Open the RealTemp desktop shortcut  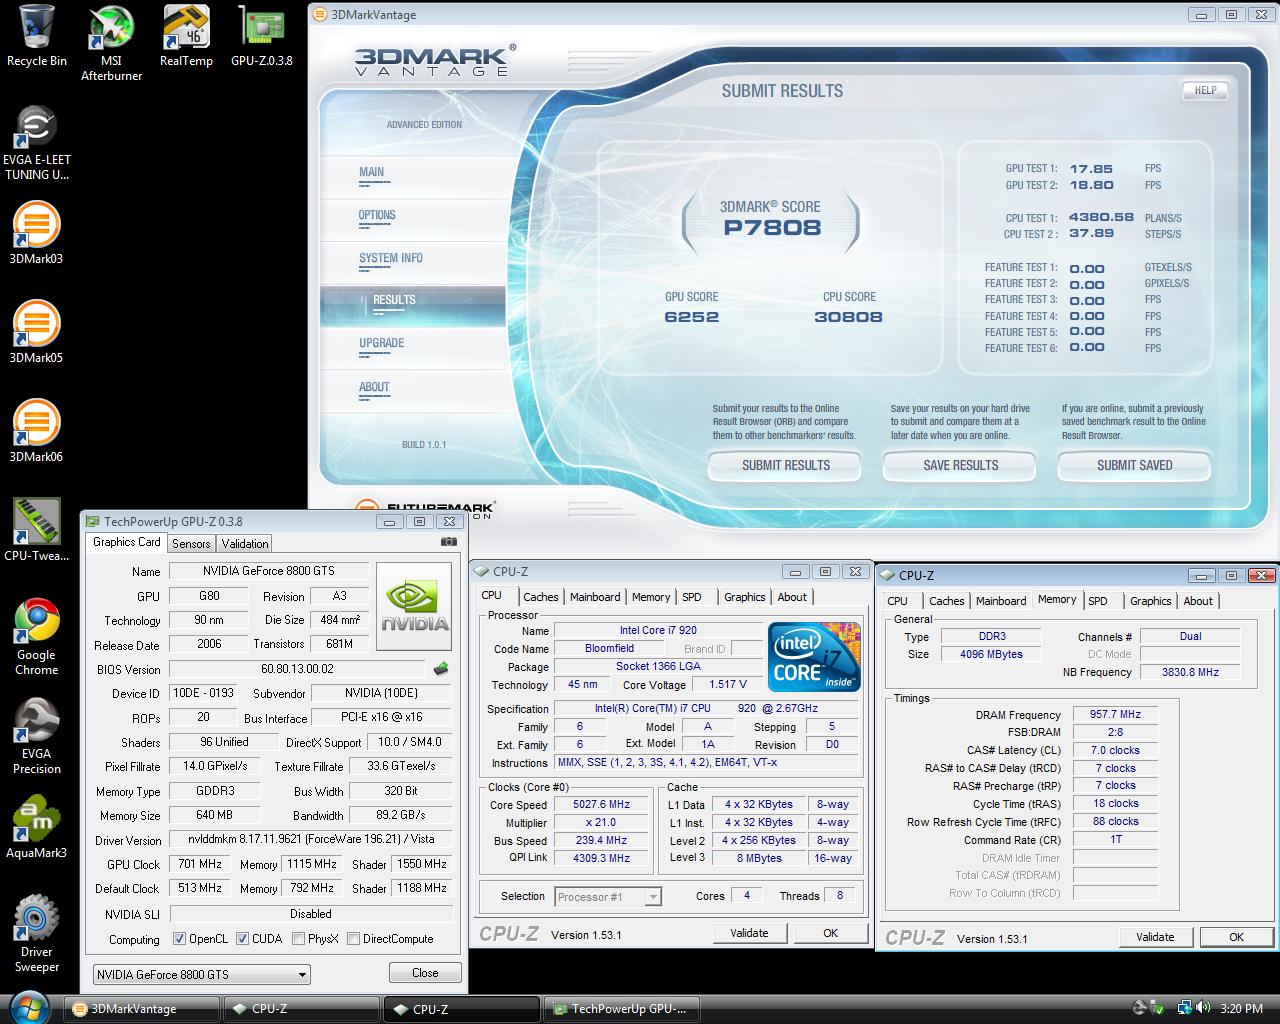186,36
